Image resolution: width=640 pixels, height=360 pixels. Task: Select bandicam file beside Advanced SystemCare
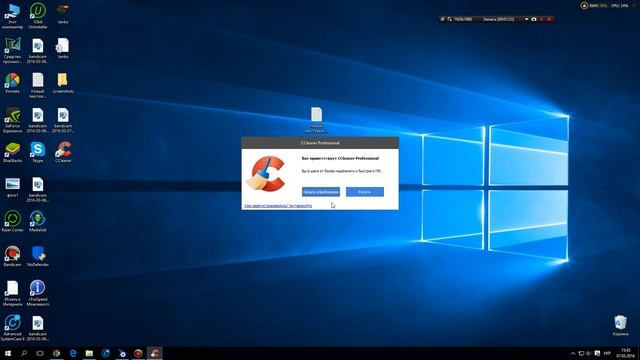[x=38, y=328]
